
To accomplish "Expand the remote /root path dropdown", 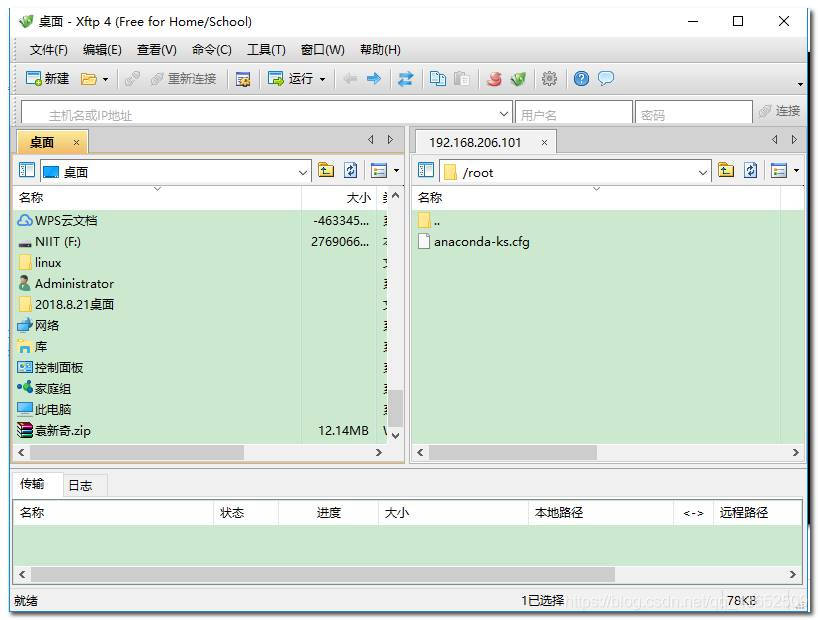I will coord(703,172).
